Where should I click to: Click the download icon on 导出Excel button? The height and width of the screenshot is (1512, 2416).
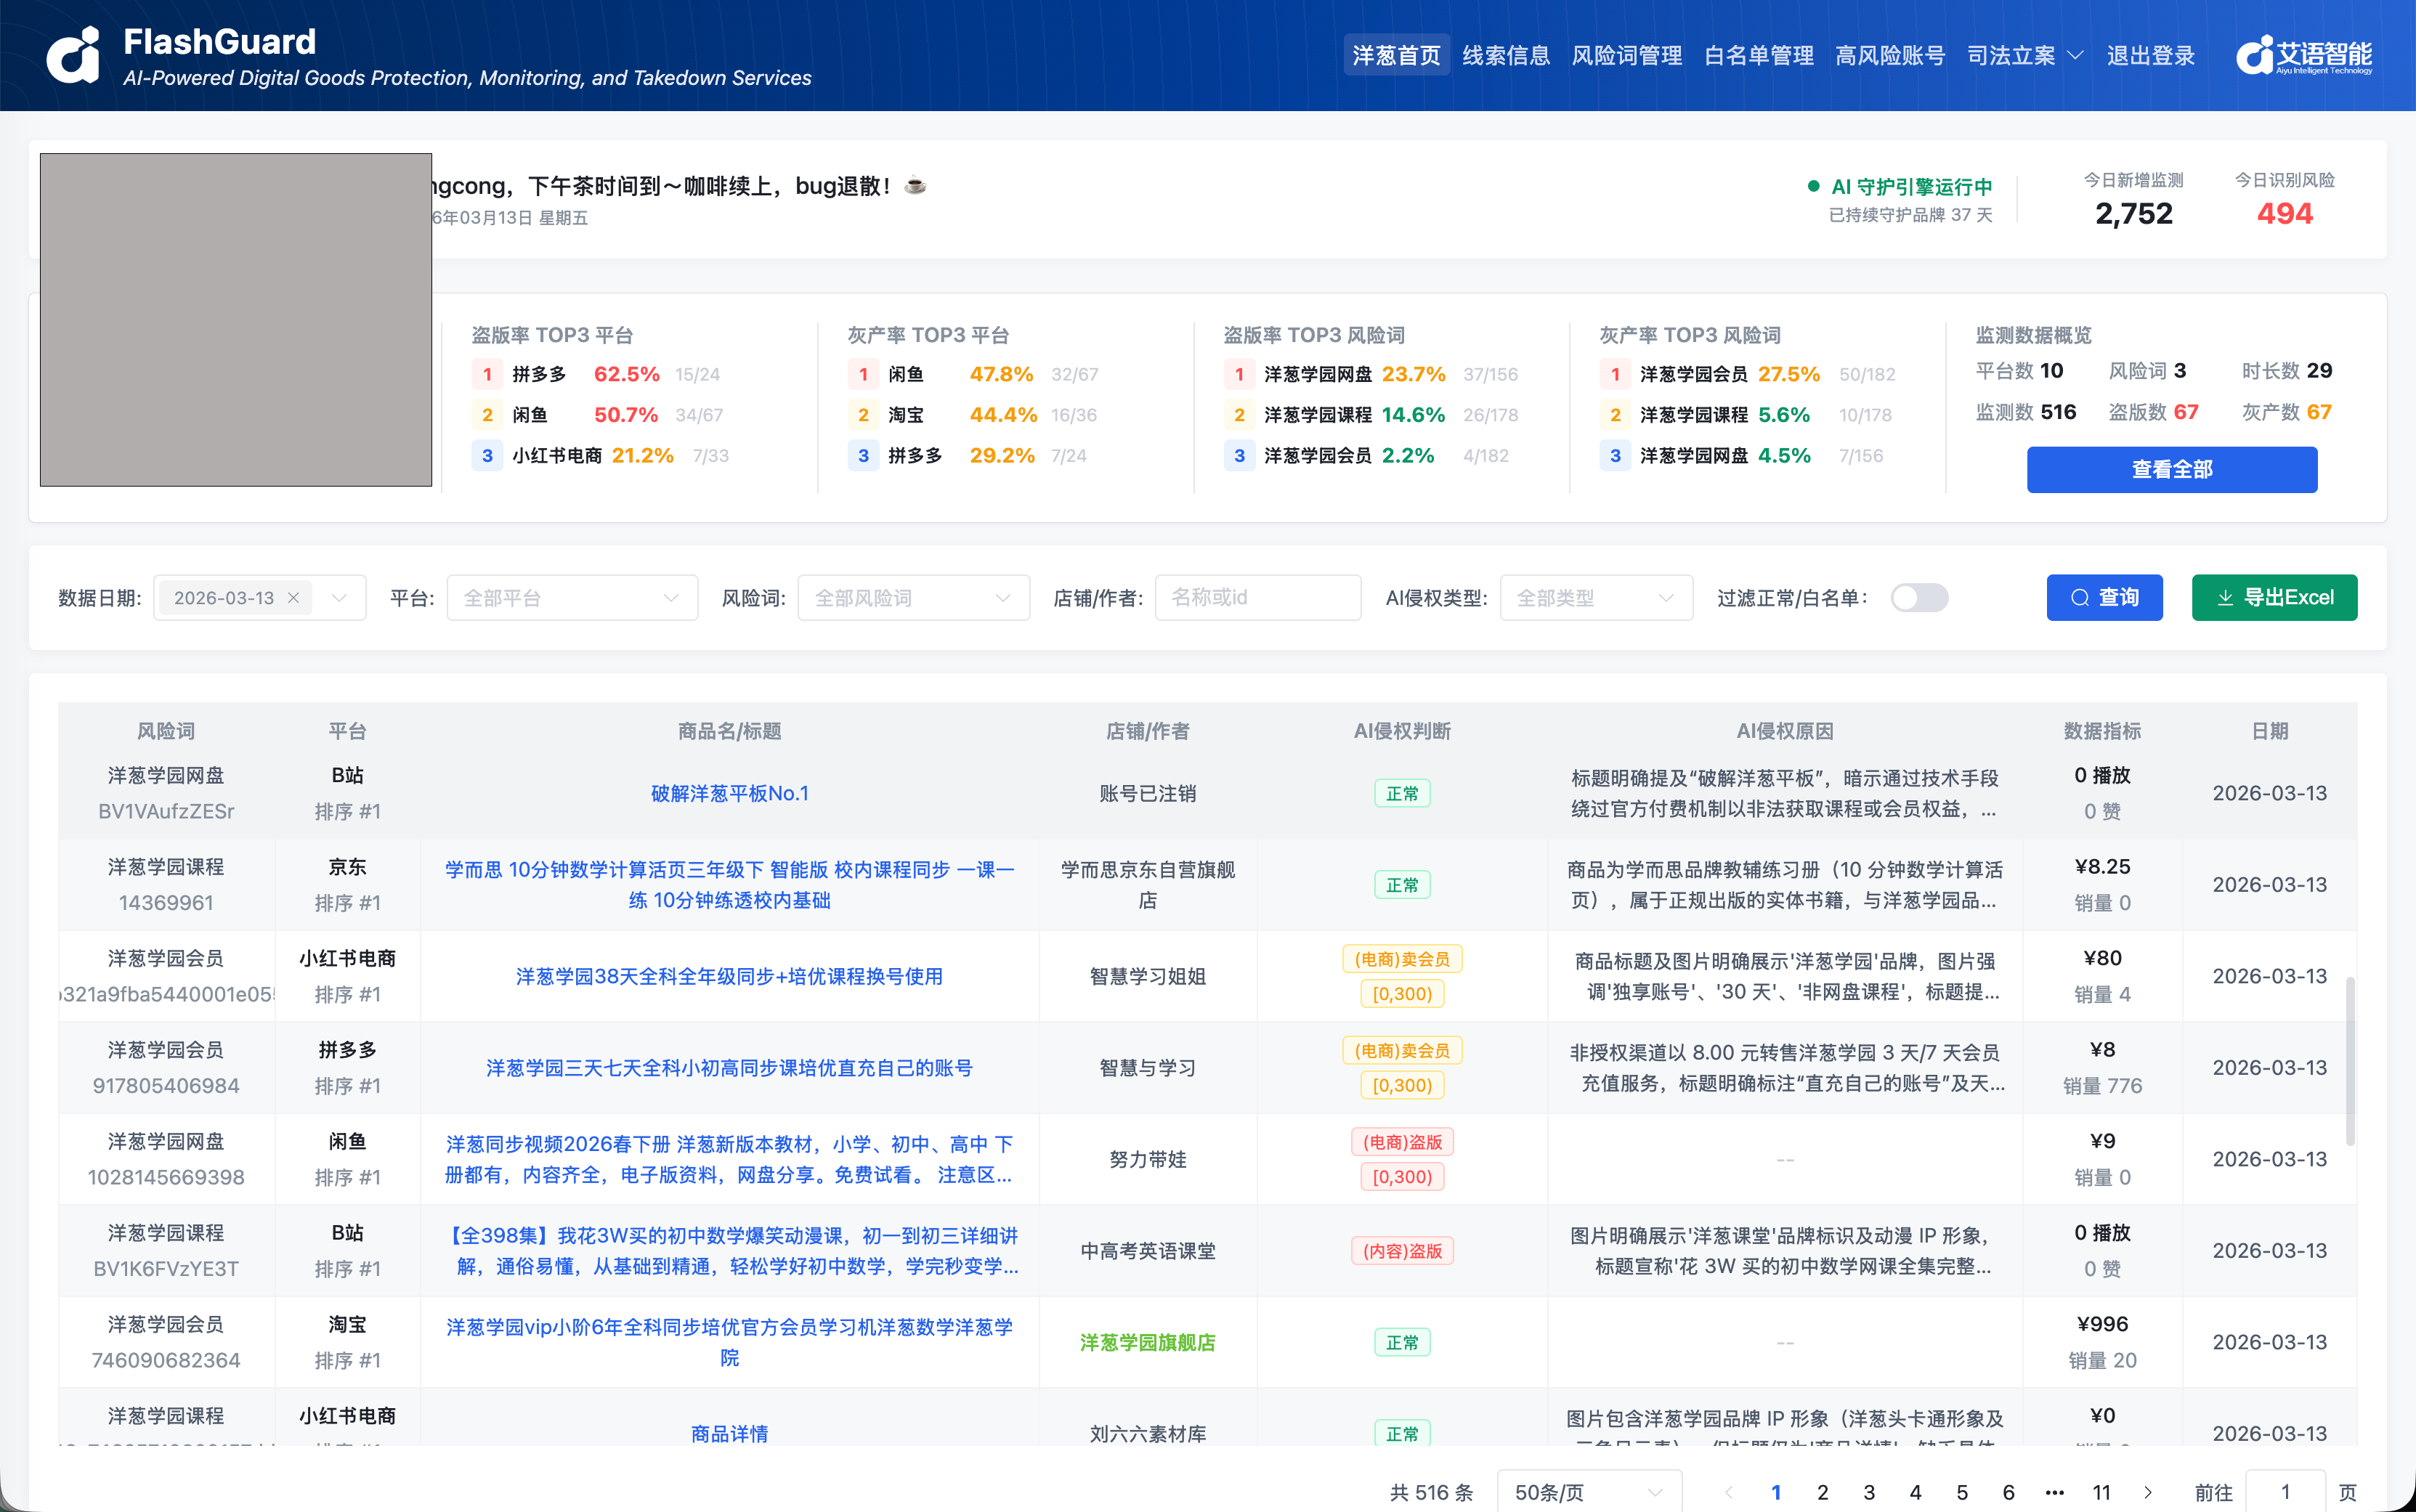click(2226, 597)
